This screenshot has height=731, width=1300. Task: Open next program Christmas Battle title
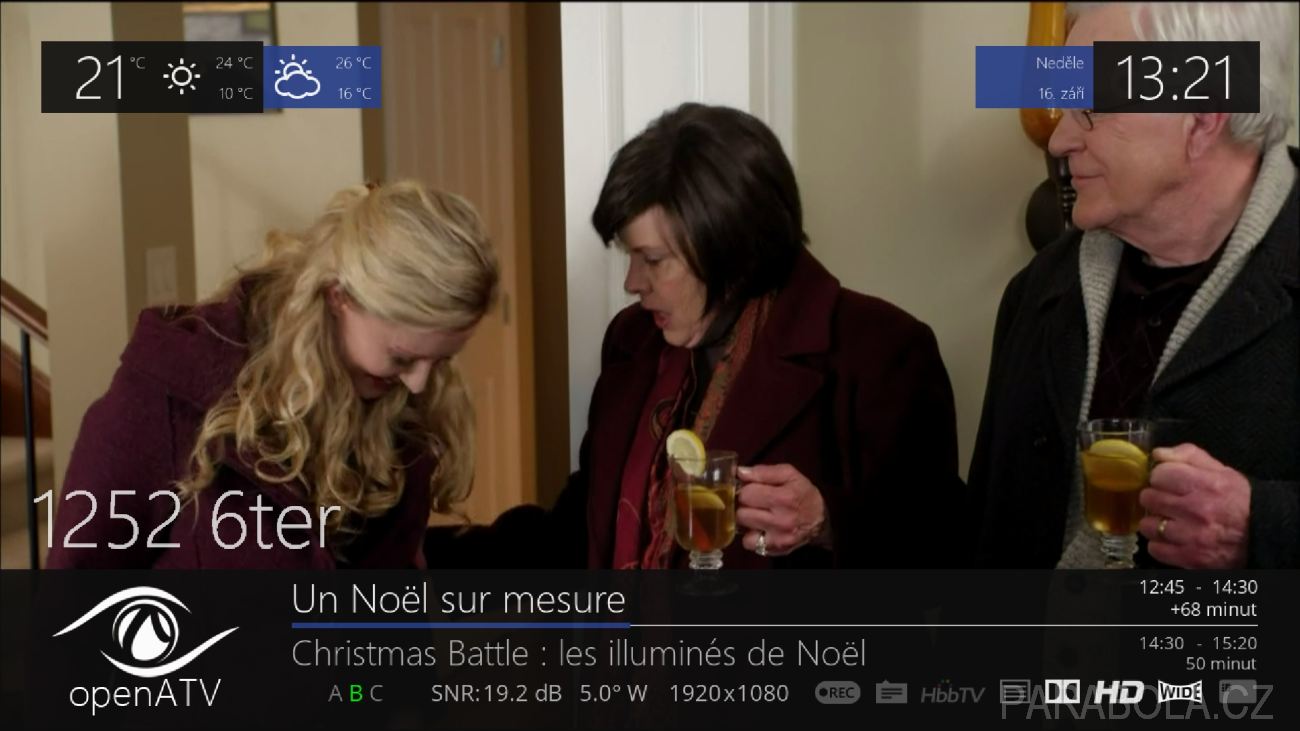[578, 654]
